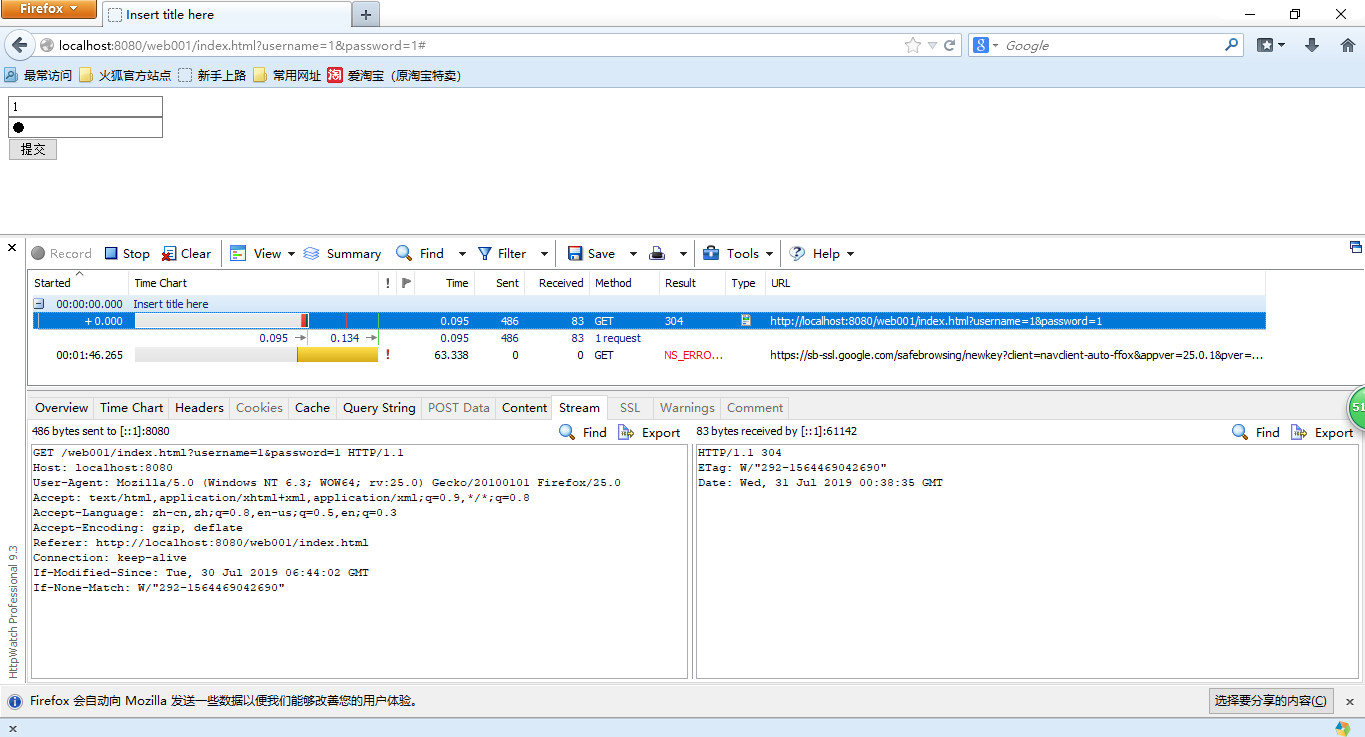Click the HttpWatch toolbar Find button
The width and height of the screenshot is (1365, 737).
[x=420, y=253]
